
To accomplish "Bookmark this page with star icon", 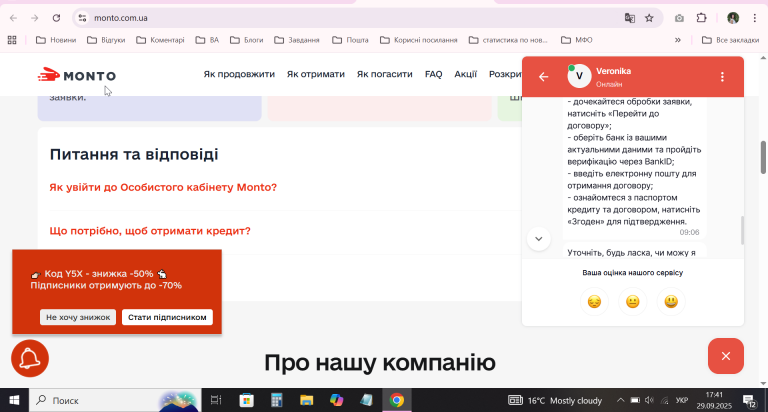I will tap(649, 18).
